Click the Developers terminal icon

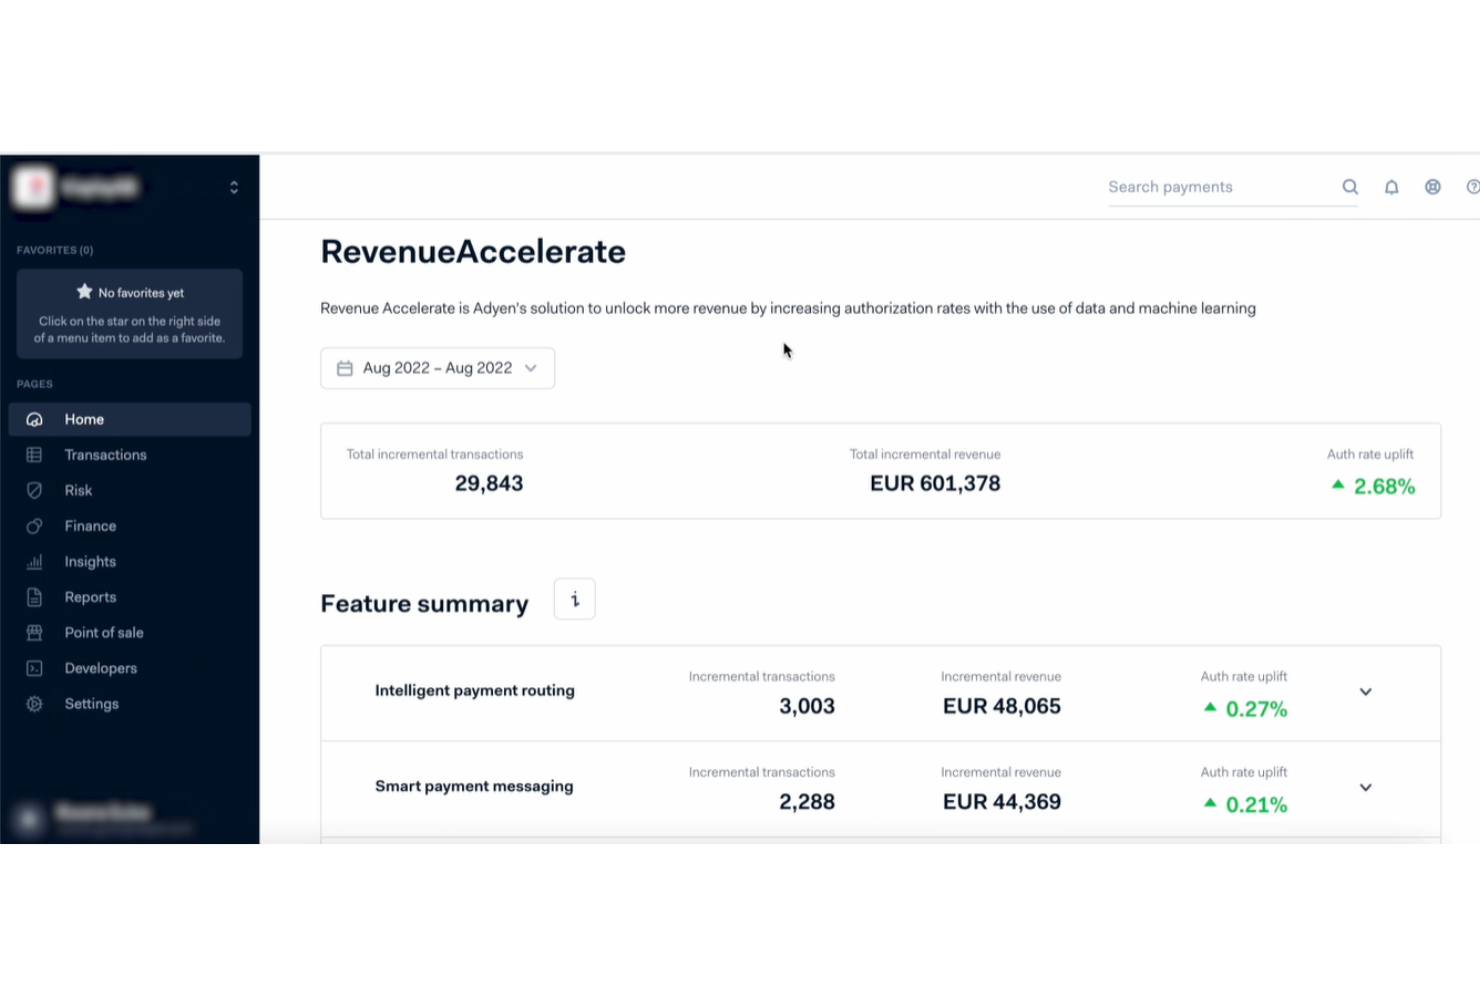click(x=34, y=668)
